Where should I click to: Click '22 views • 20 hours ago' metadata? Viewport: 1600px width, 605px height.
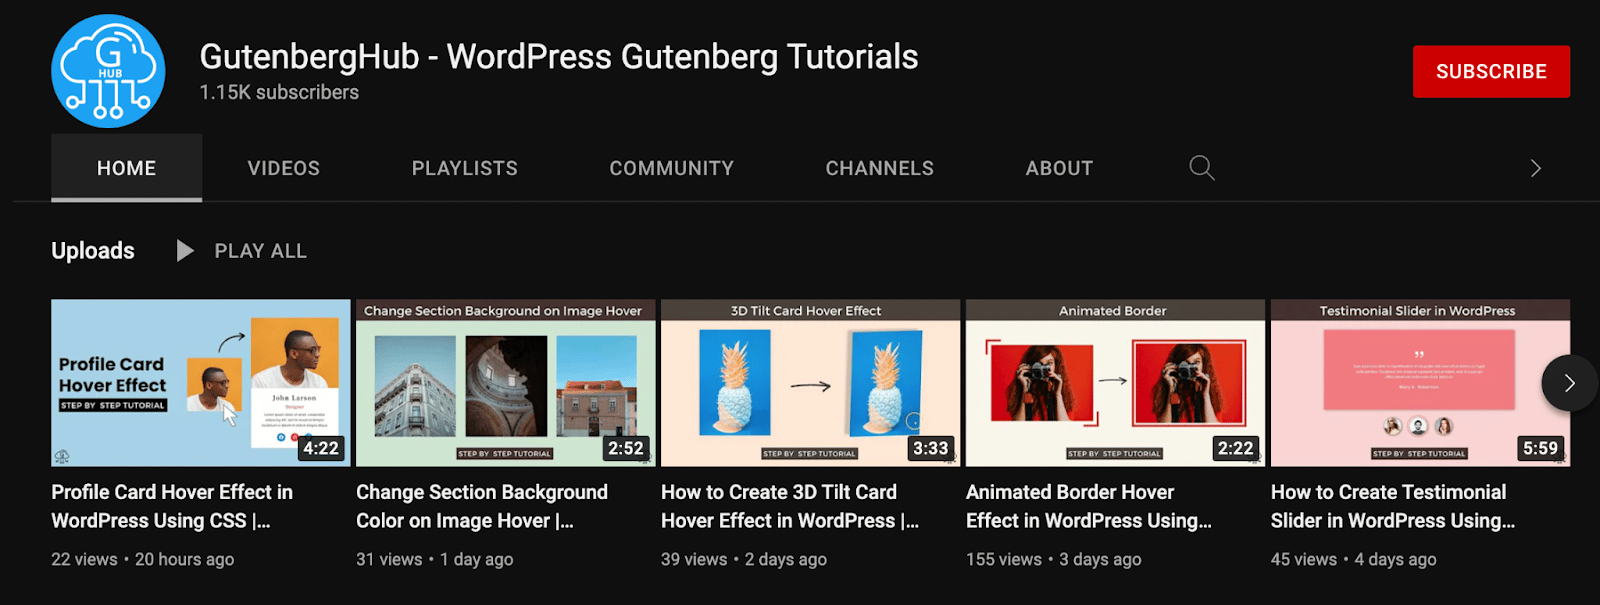coord(143,560)
